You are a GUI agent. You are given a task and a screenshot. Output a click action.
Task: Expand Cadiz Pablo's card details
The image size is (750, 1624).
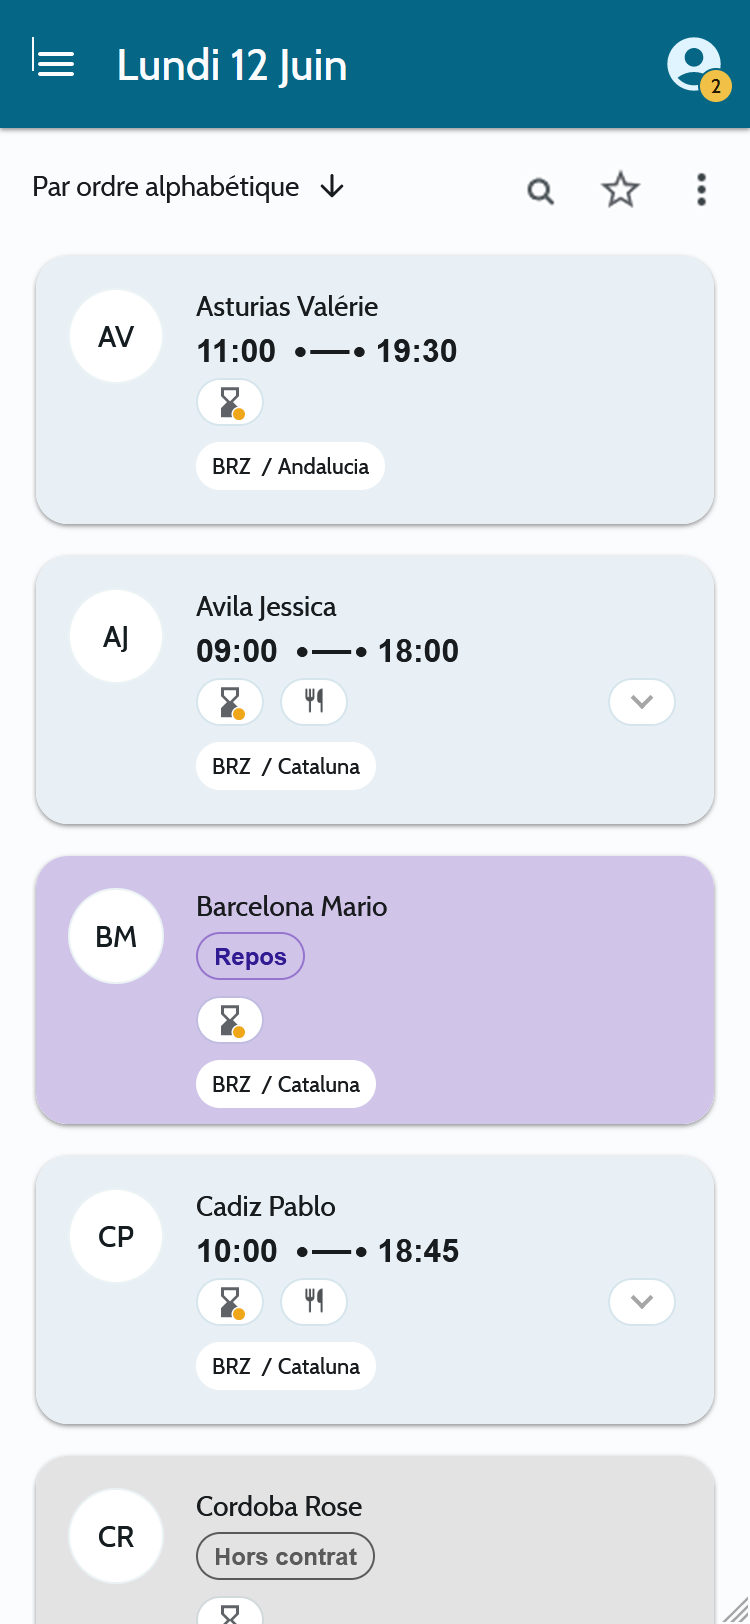coord(642,1302)
